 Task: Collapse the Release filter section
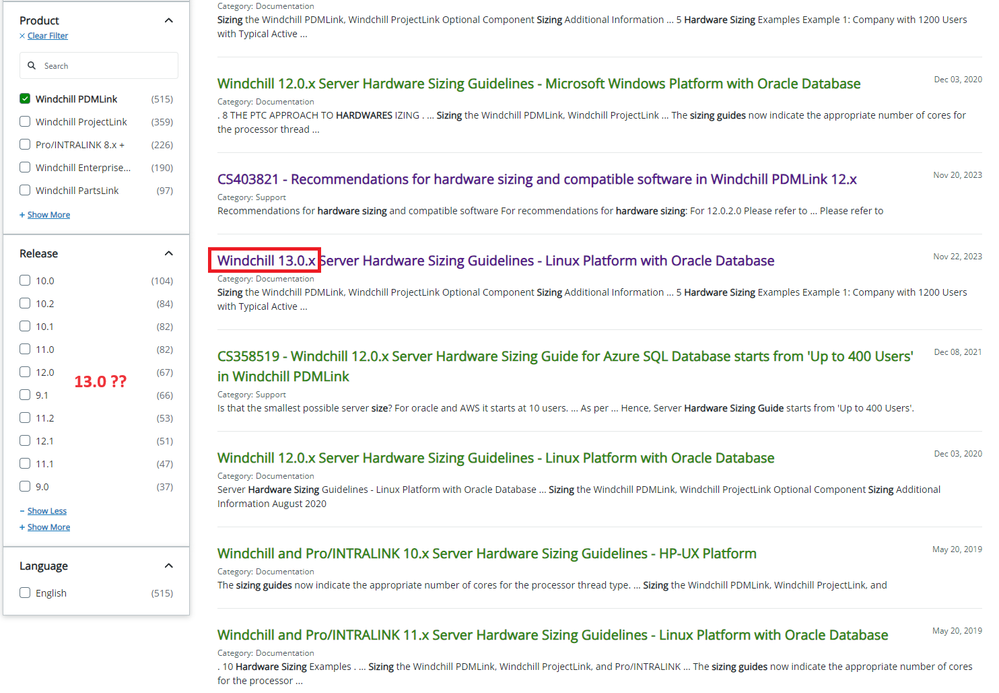tap(168, 254)
